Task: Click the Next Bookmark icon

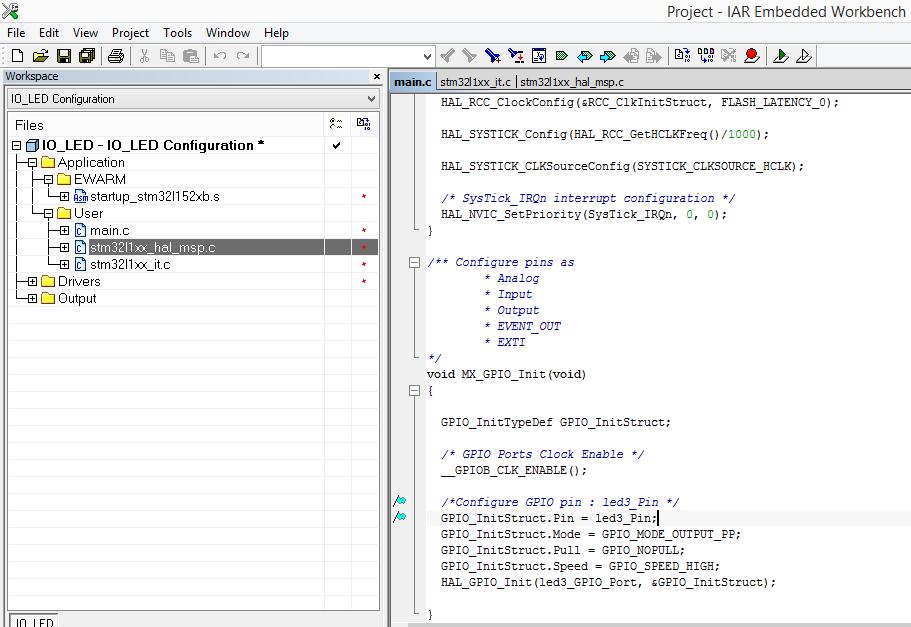Action: 608,56
